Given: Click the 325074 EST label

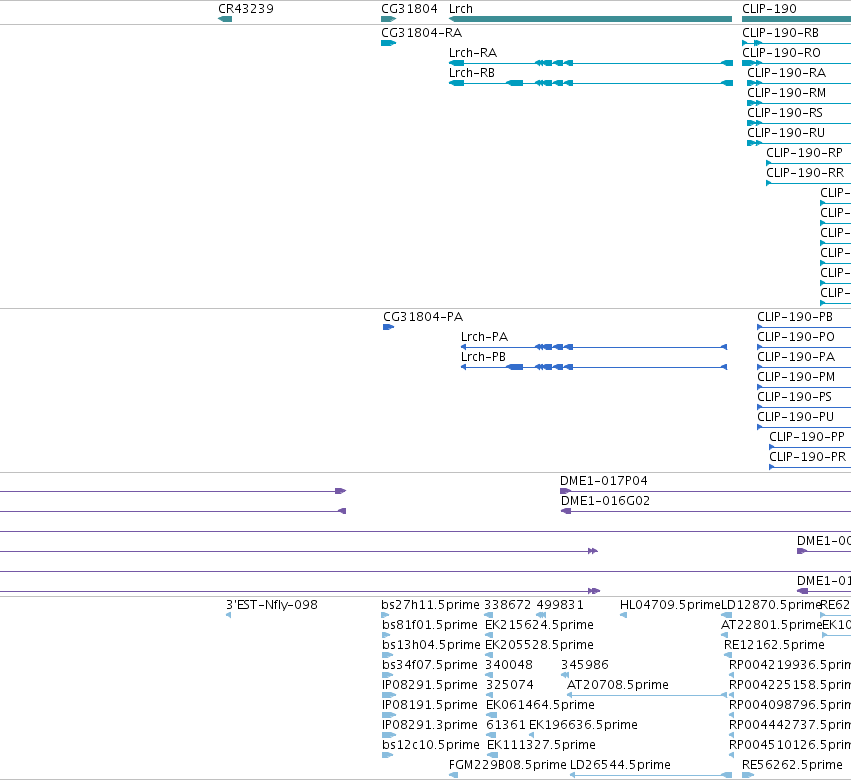Looking at the screenshot, I should pos(510,686).
